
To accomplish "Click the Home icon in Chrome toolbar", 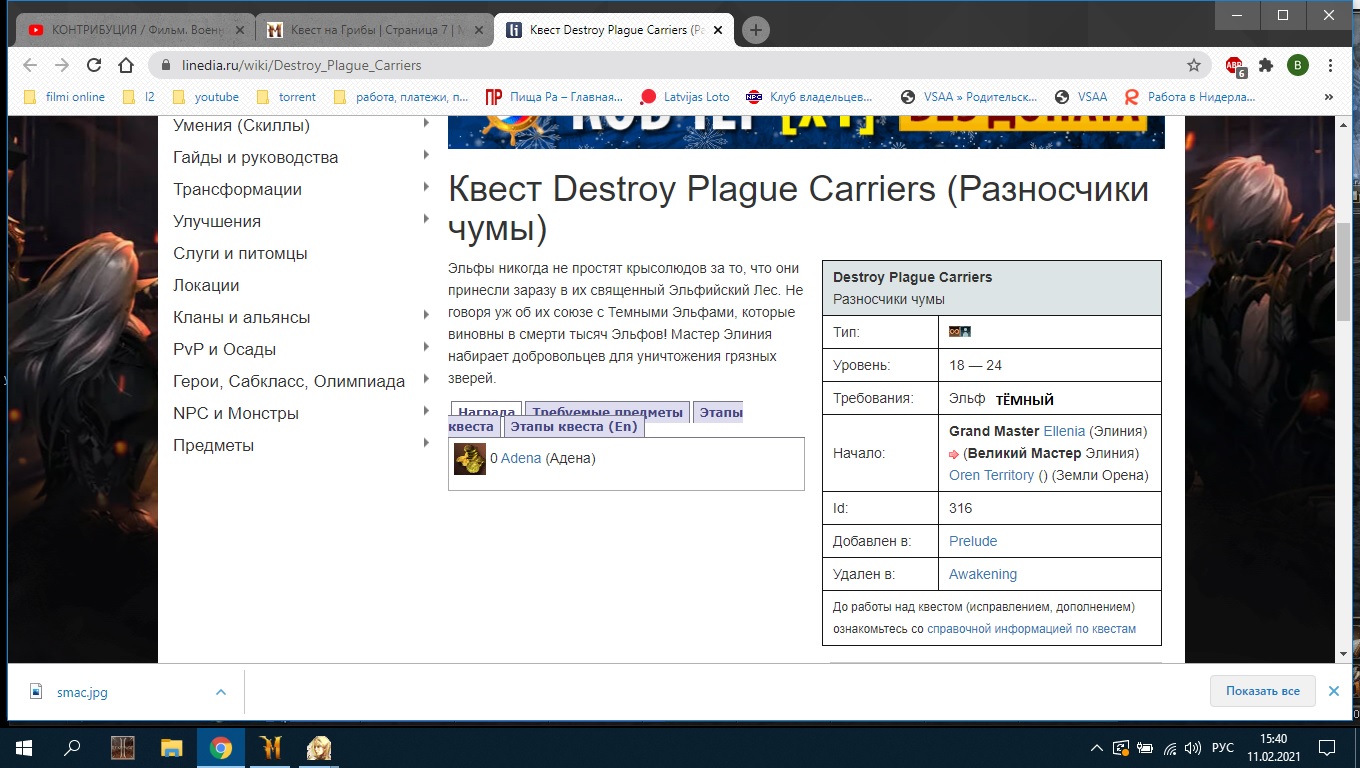I will click(x=126, y=65).
